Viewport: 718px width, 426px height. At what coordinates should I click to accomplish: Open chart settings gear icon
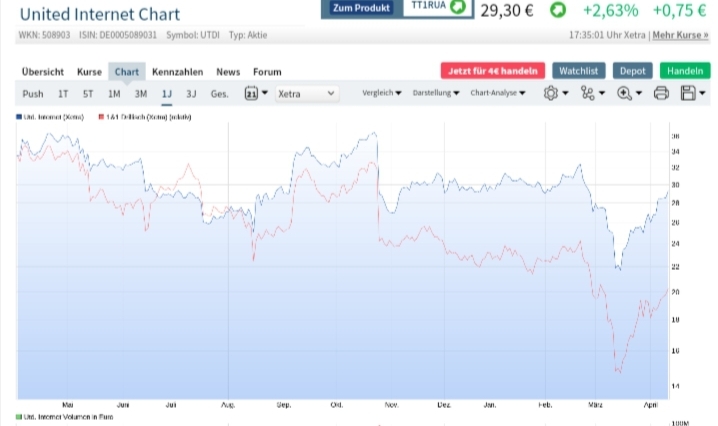(x=550, y=94)
